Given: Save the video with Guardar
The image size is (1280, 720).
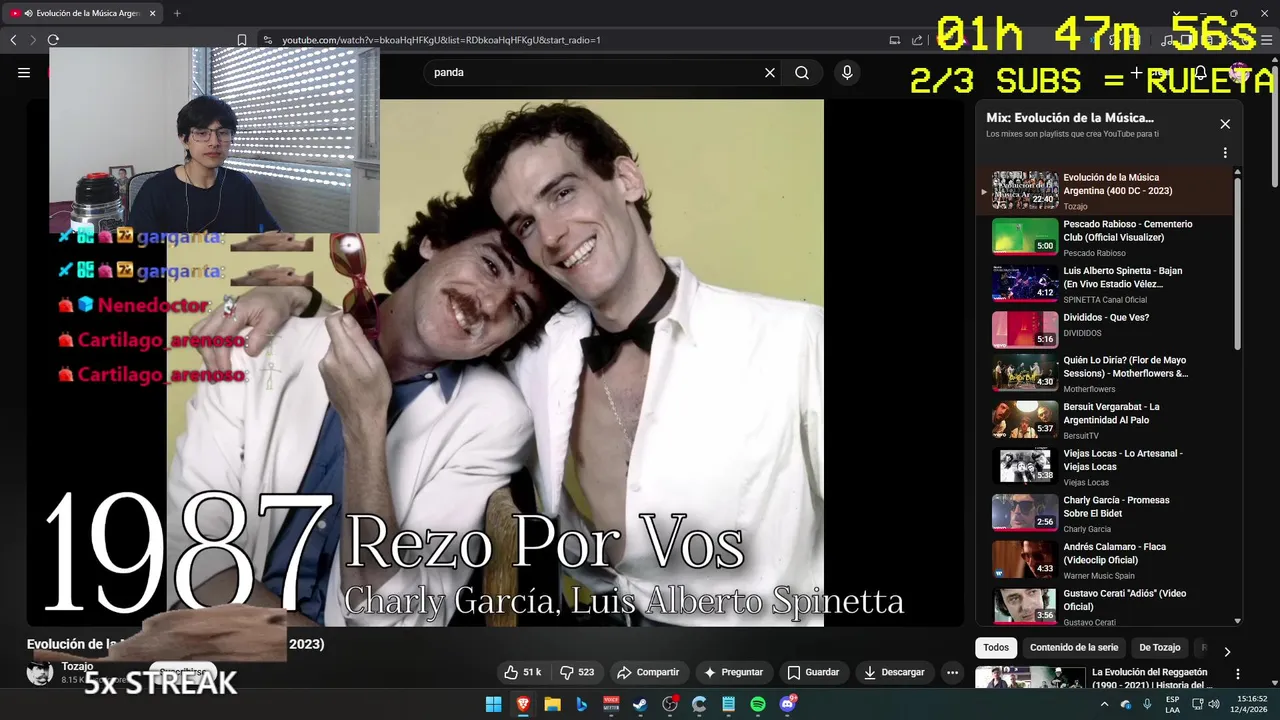Looking at the screenshot, I should click(x=813, y=672).
